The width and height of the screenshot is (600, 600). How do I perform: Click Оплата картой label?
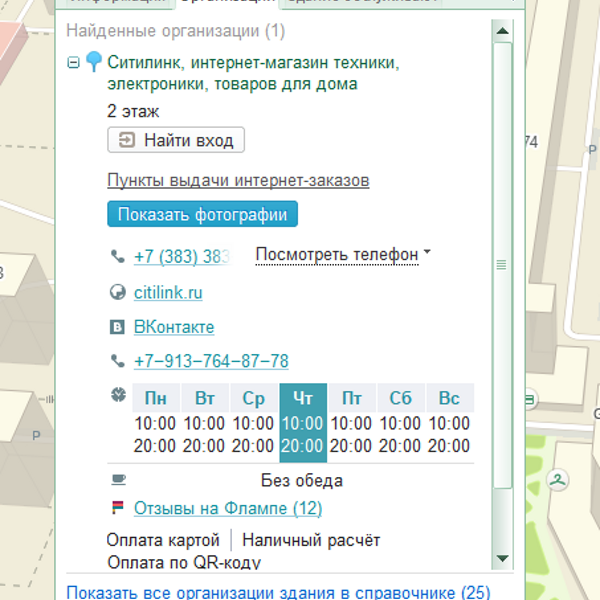tap(163, 540)
